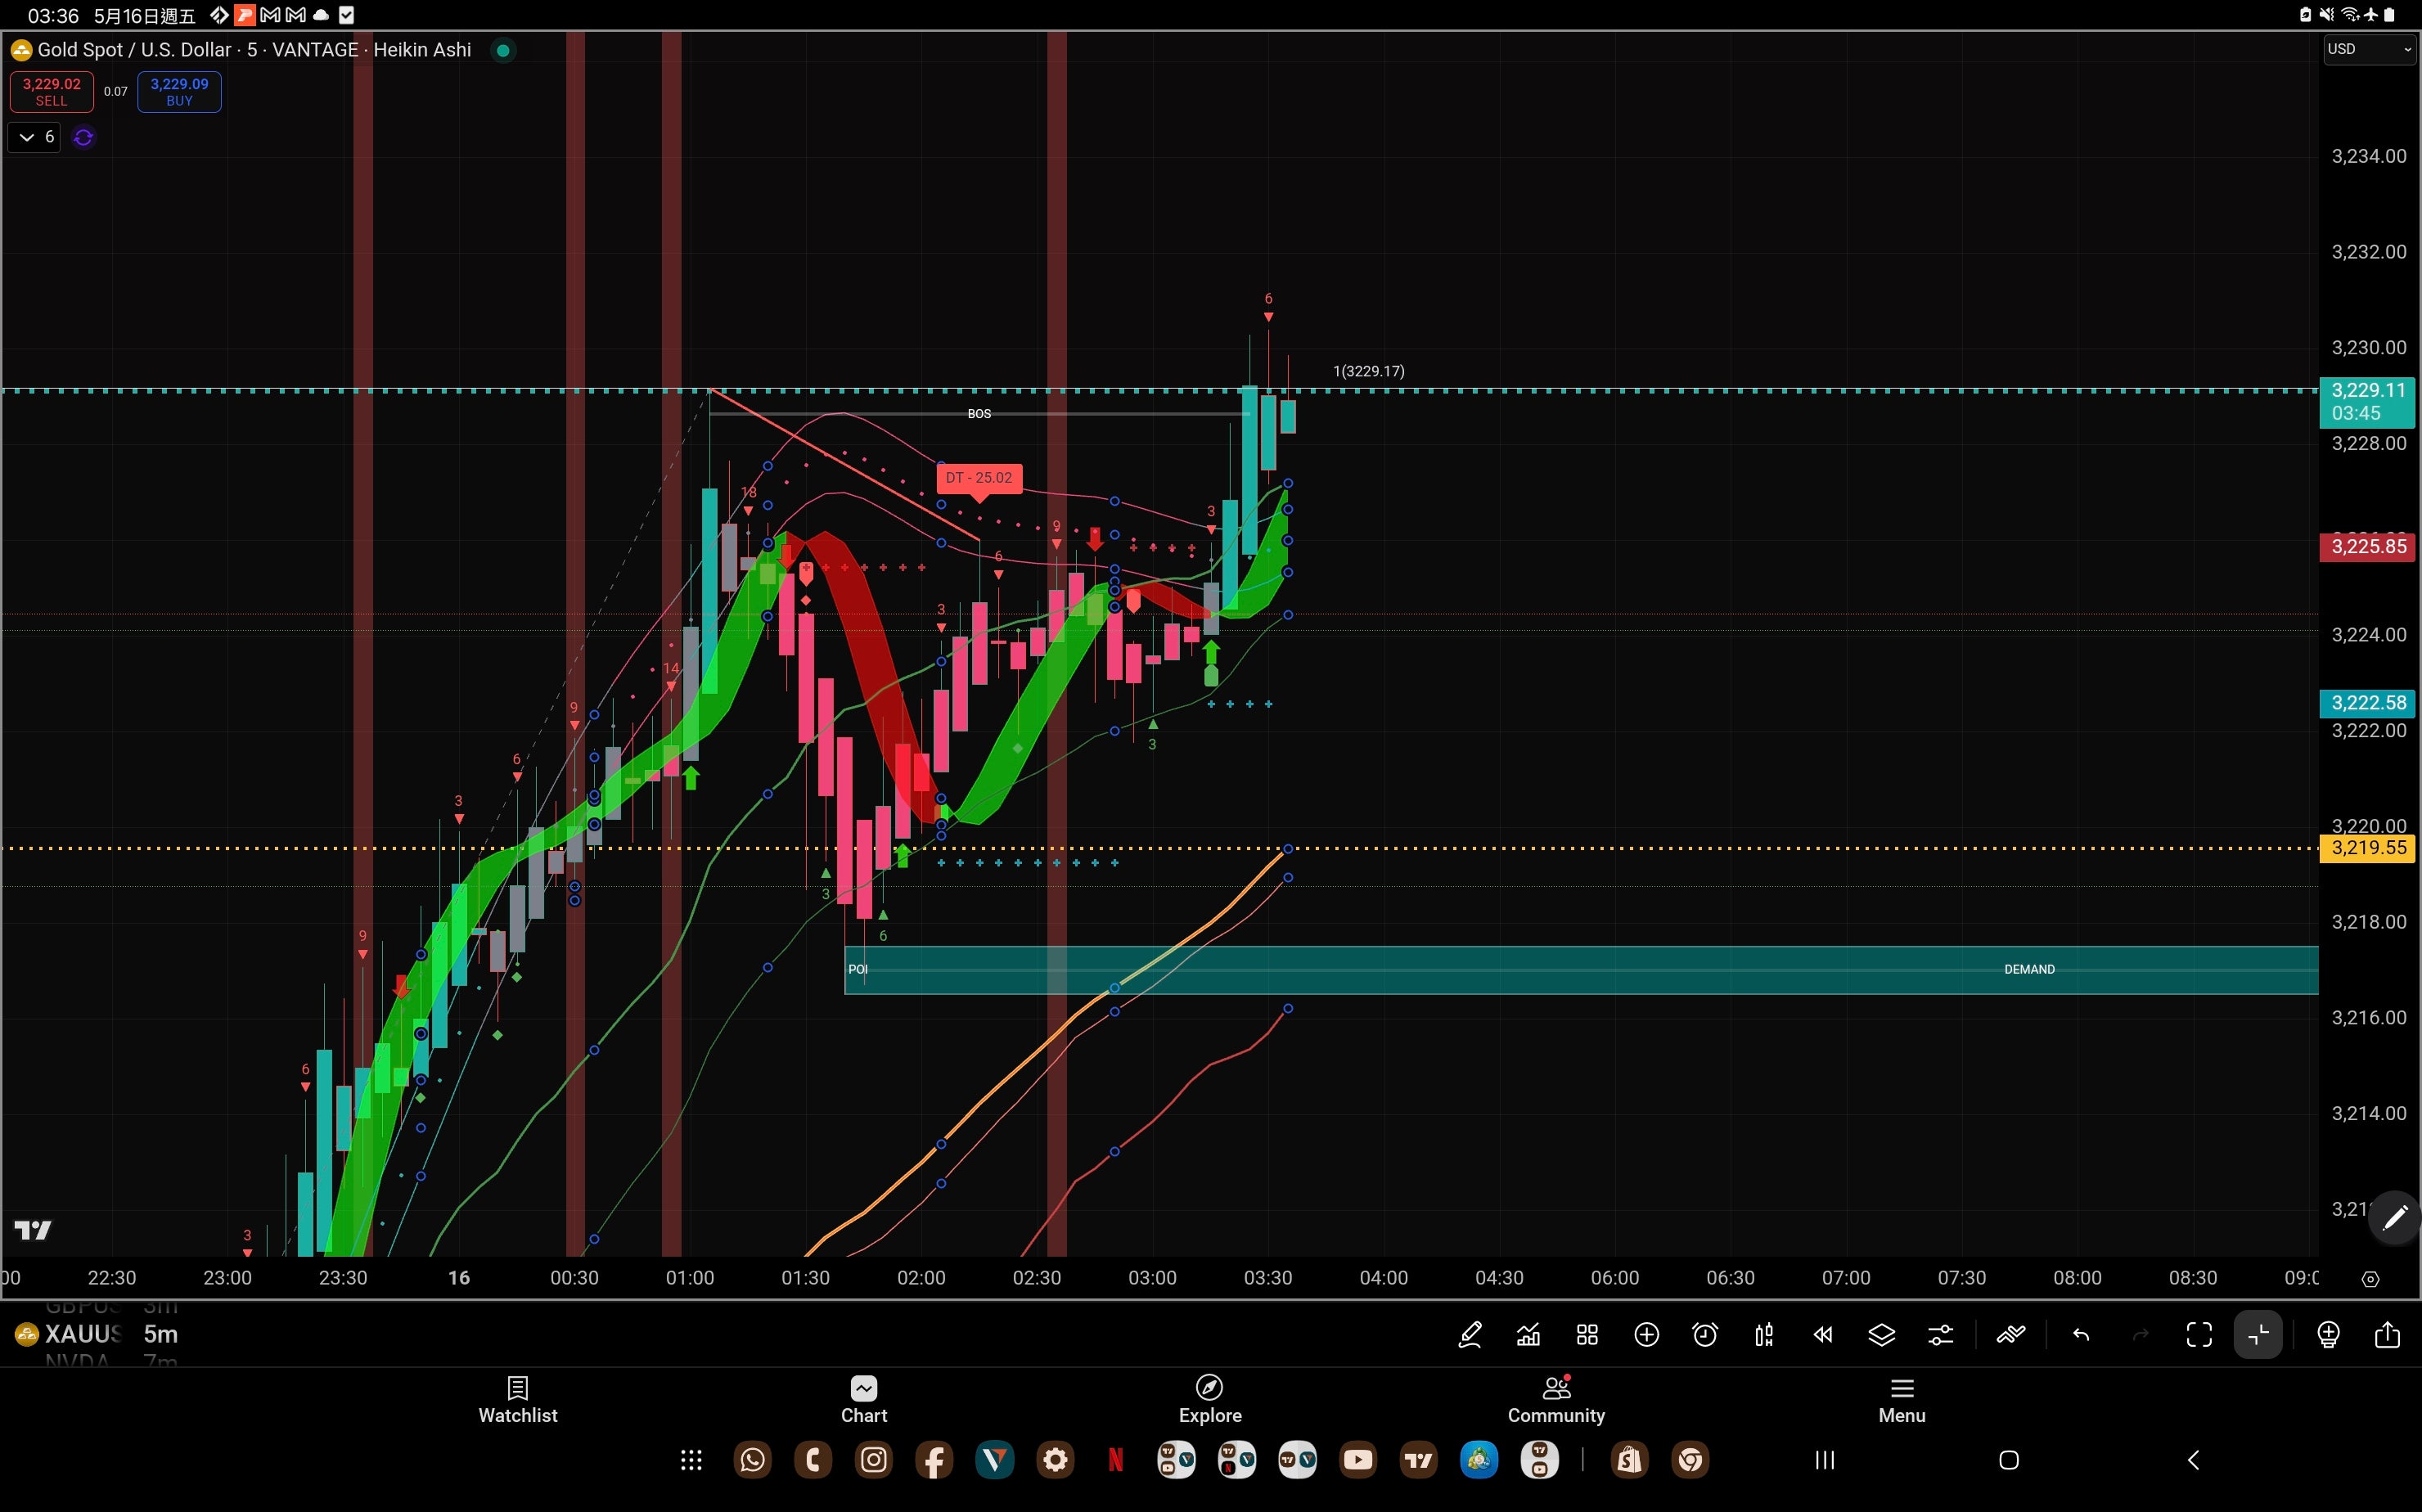Open the Menu tab

[x=1902, y=1400]
